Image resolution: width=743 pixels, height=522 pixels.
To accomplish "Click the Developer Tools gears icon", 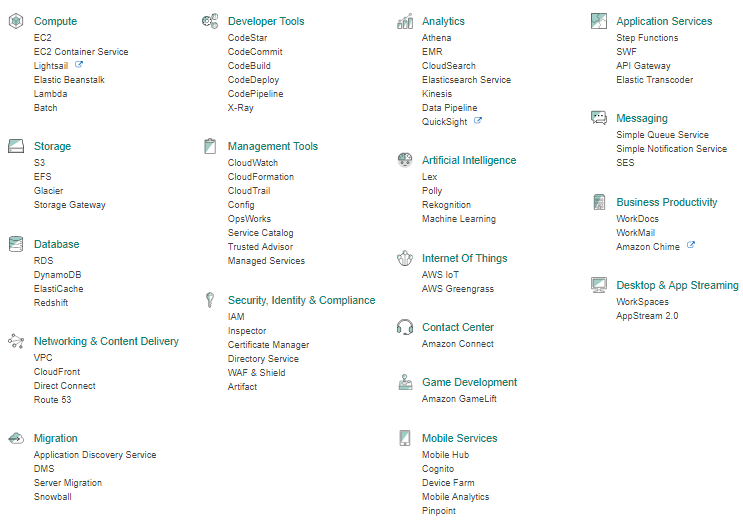I will click(x=210, y=21).
